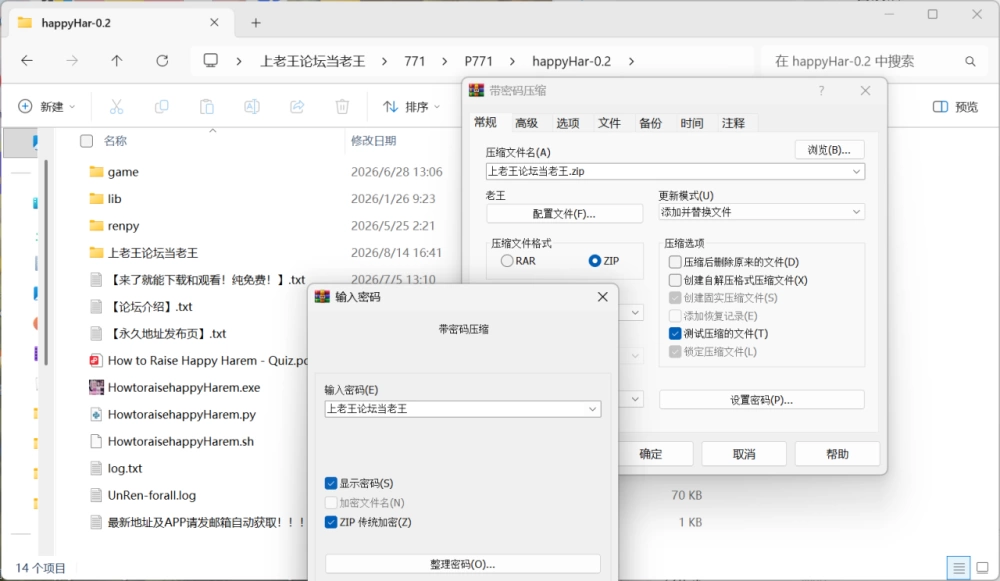The image size is (1000, 581).
Task: Go up one folder level
Action: click(x=117, y=61)
